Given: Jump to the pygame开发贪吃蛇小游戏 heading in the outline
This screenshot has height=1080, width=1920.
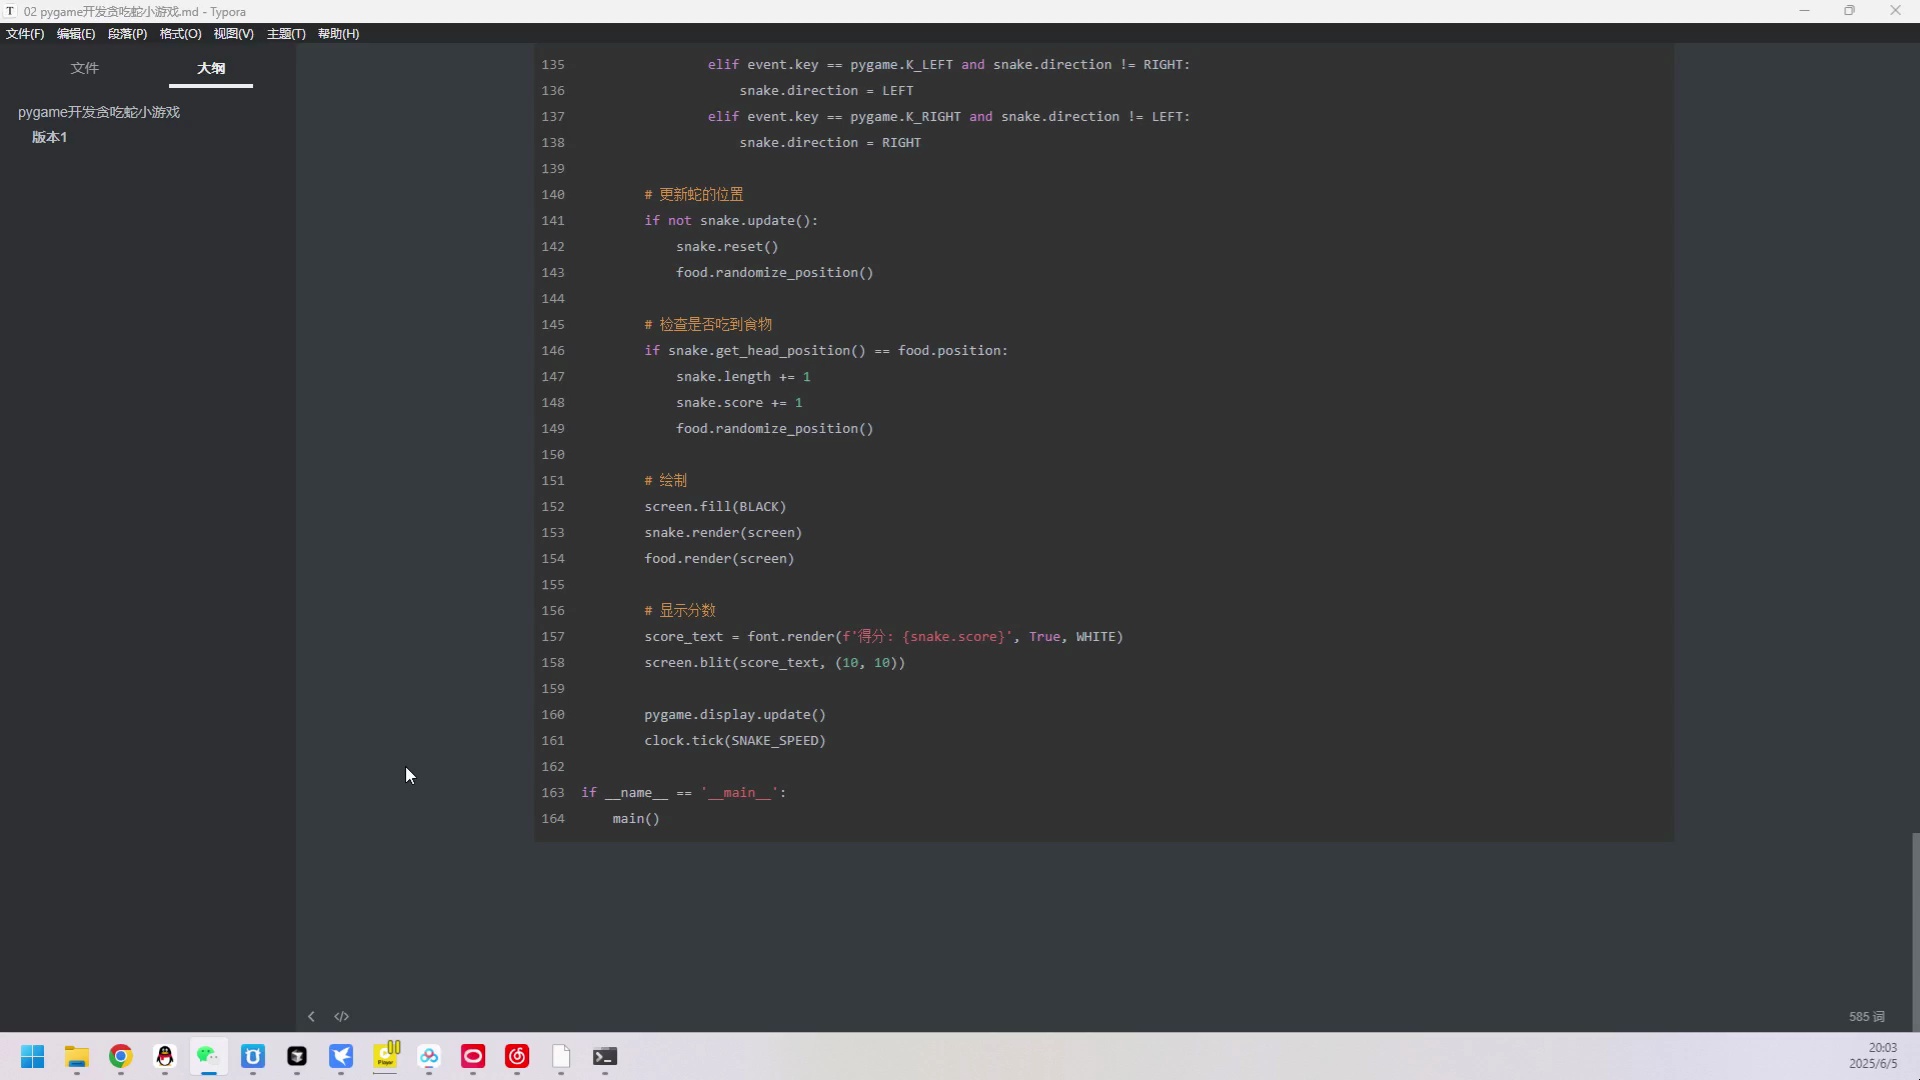Looking at the screenshot, I should [99, 112].
